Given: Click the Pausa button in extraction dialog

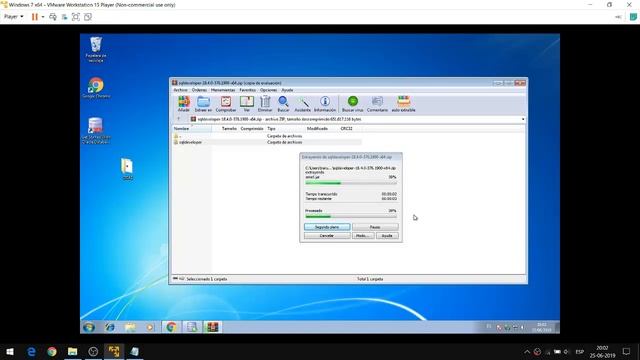Looking at the screenshot, I should tap(375, 227).
